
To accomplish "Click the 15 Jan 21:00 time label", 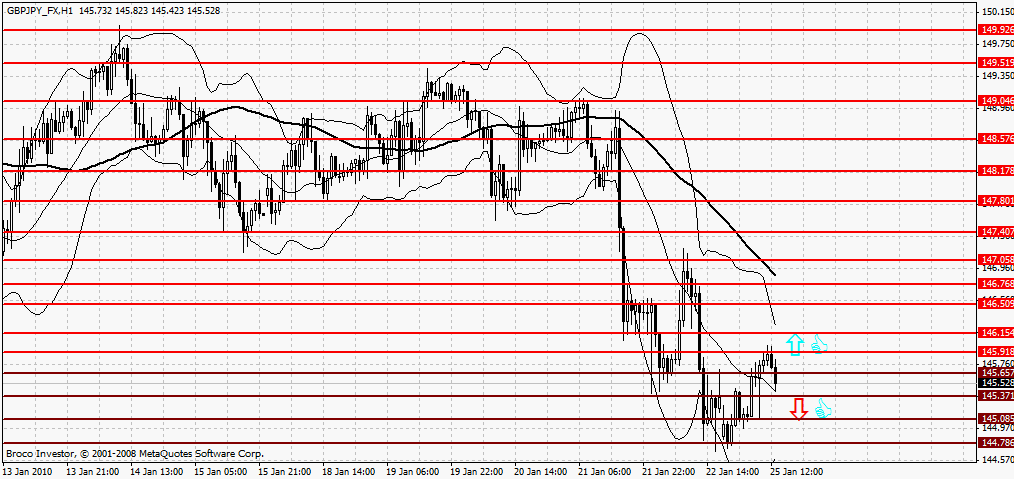I will click(285, 473).
